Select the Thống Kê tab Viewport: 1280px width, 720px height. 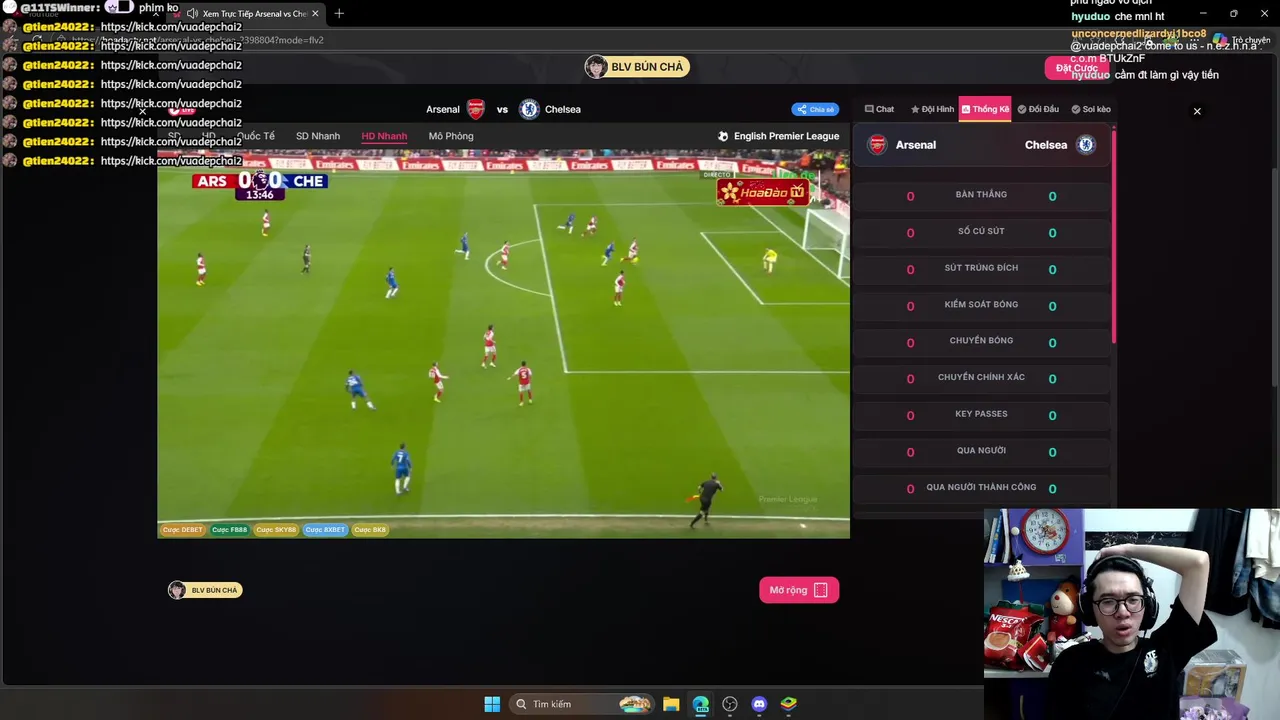pos(985,109)
